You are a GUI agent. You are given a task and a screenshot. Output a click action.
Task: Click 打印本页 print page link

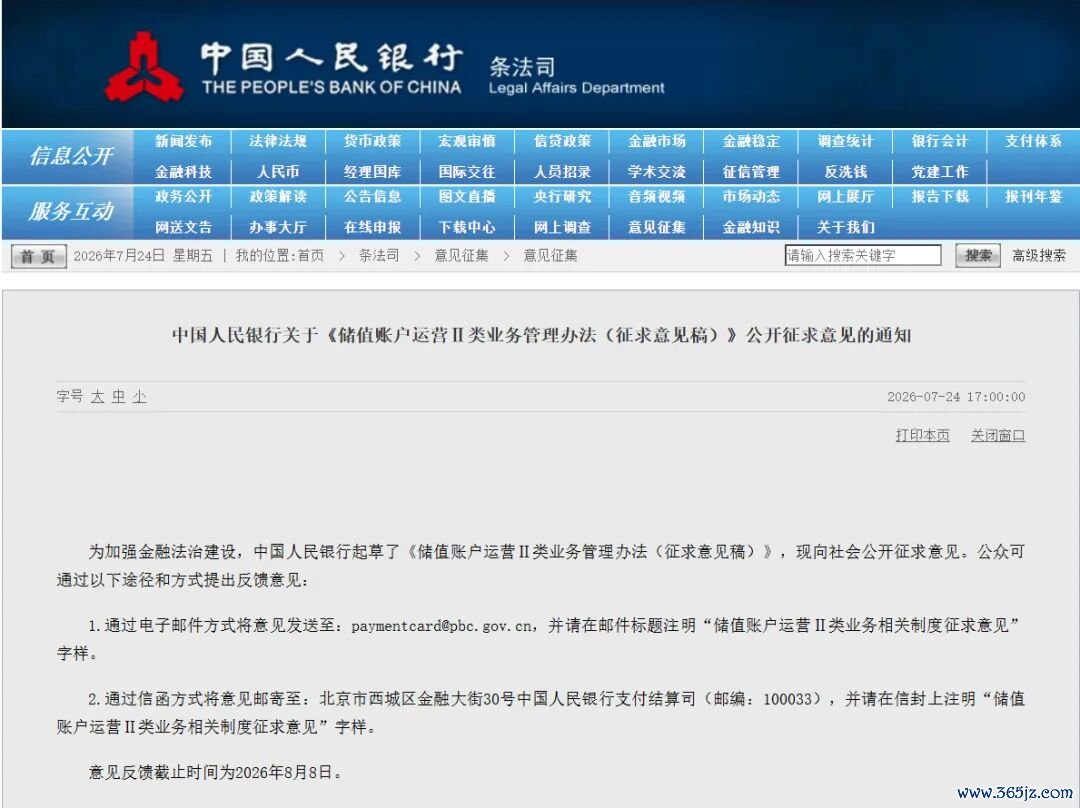click(x=922, y=435)
